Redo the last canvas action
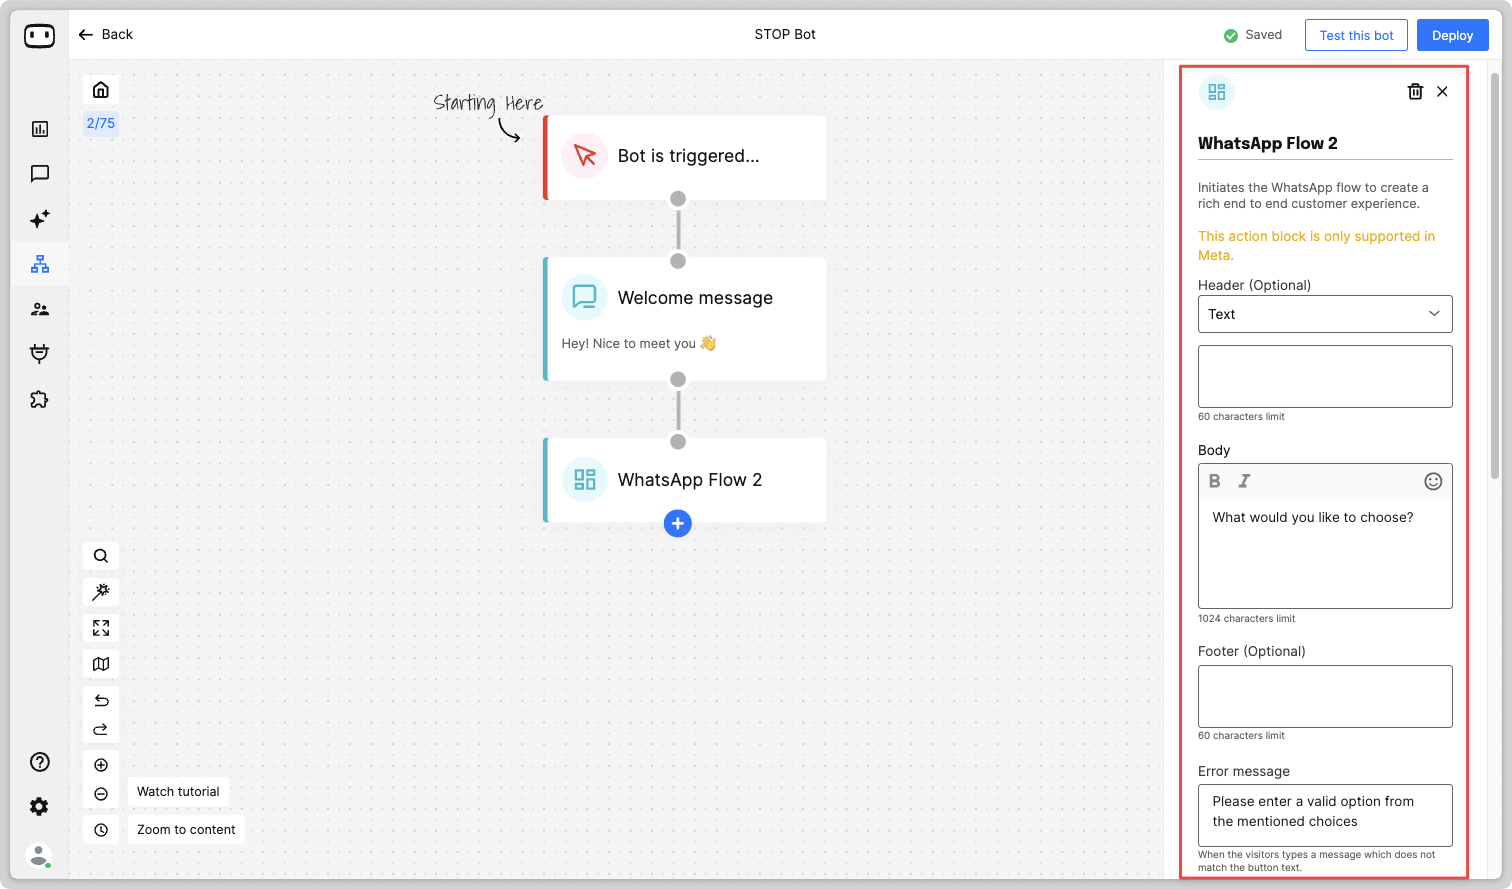The image size is (1512, 889). (101, 730)
